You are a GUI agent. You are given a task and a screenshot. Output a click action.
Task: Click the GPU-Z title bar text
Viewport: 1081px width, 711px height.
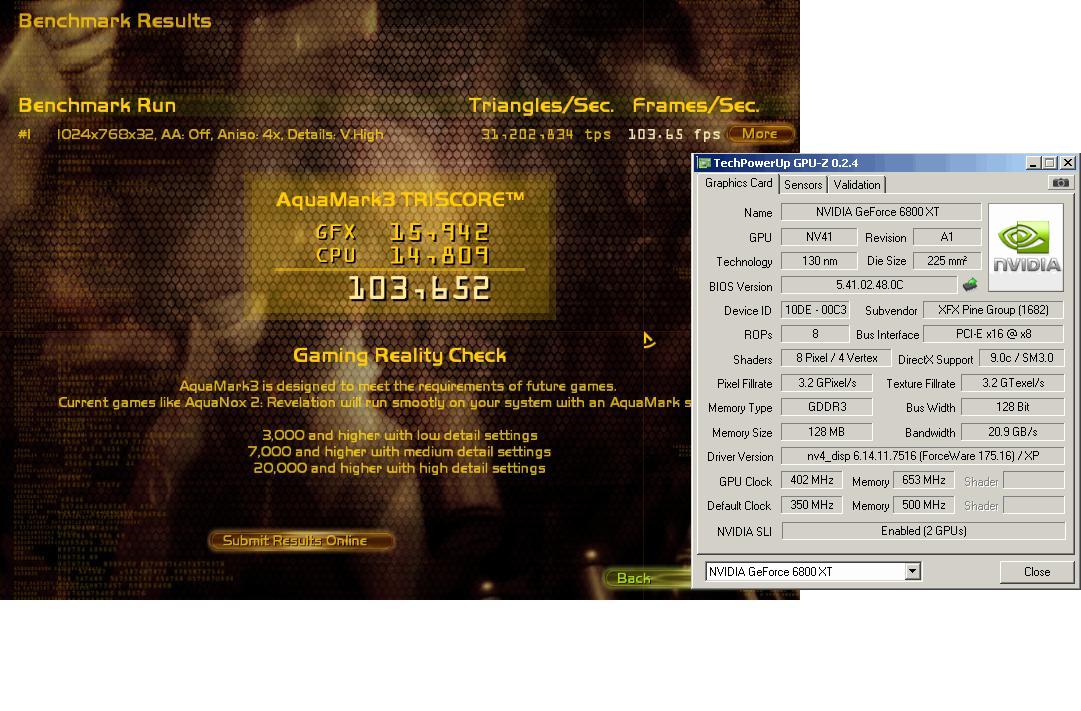coord(785,163)
